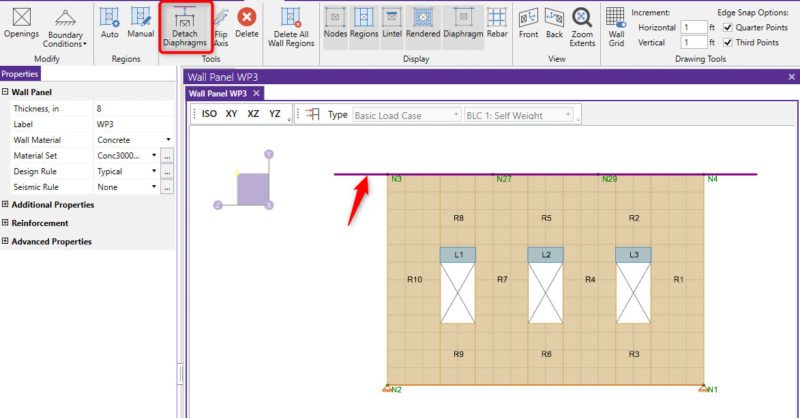Expand the Additional Properties section
The height and width of the screenshot is (418, 800).
tap(6, 205)
